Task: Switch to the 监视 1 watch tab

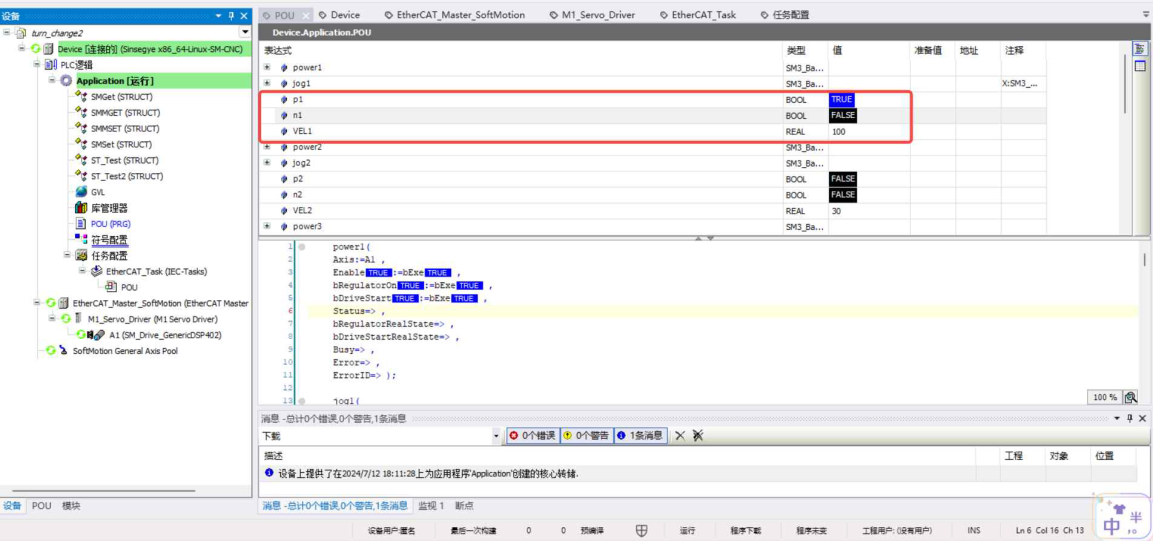Action: 430,506
